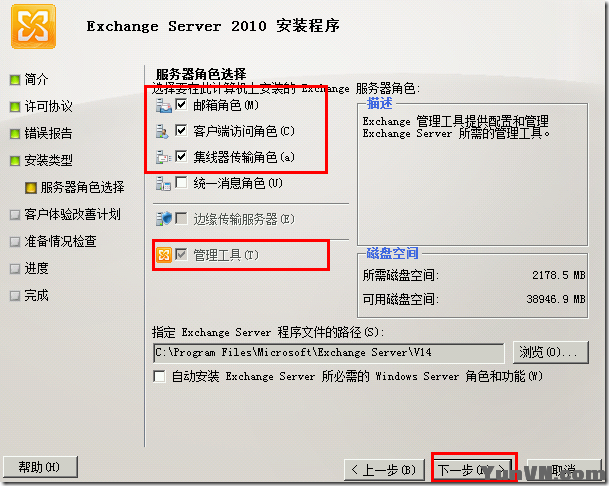Viewport: 609px width, 486px height.
Task: Click the Exchange Server 2010 logo icon
Action: 33,26
